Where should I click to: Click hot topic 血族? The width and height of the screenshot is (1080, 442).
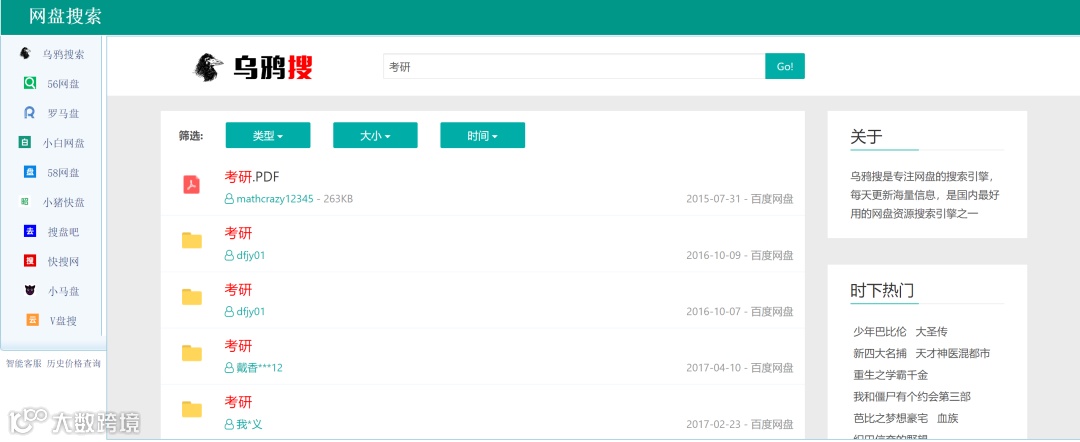[948, 418]
